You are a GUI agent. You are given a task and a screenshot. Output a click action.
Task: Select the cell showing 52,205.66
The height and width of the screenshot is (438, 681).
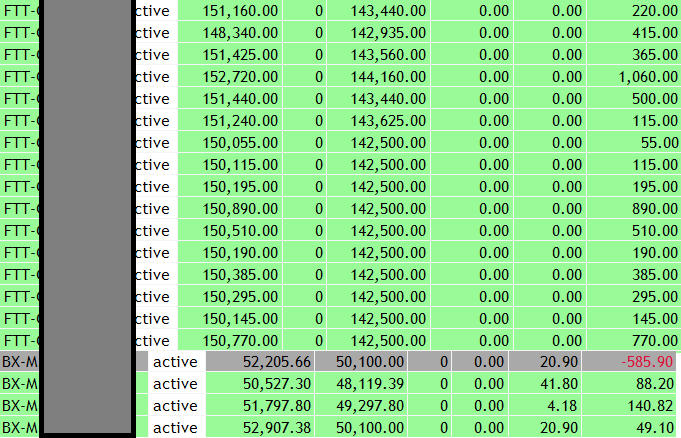tap(260, 362)
